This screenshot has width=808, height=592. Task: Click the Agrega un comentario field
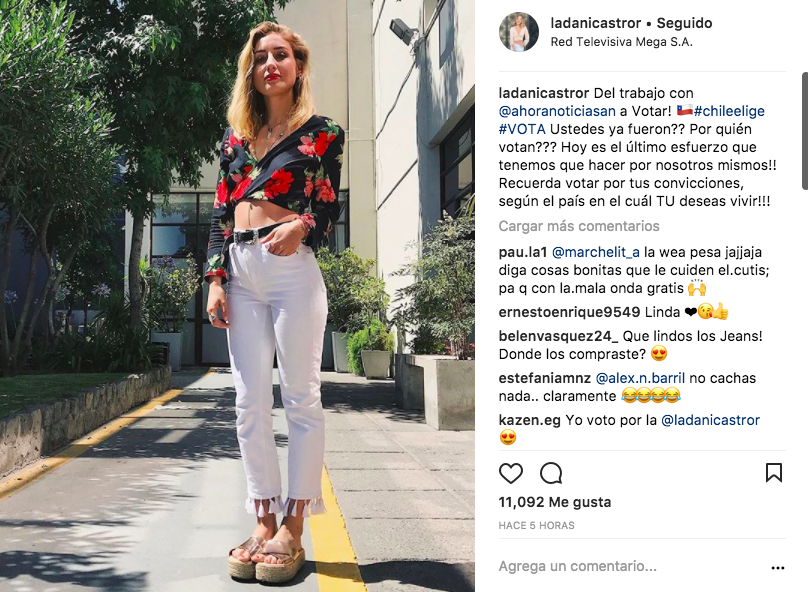[x=631, y=566]
